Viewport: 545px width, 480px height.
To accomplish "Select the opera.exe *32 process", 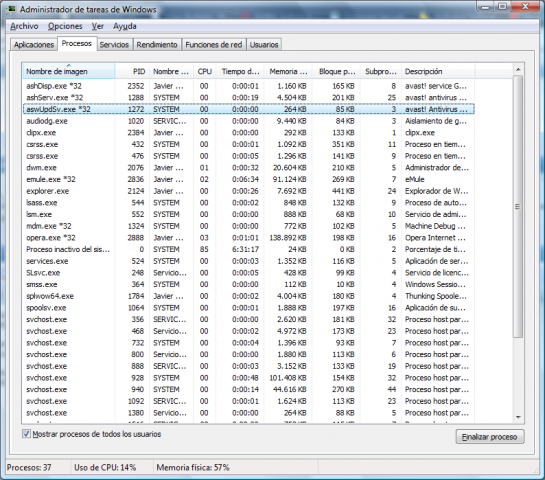I will click(x=249, y=238).
